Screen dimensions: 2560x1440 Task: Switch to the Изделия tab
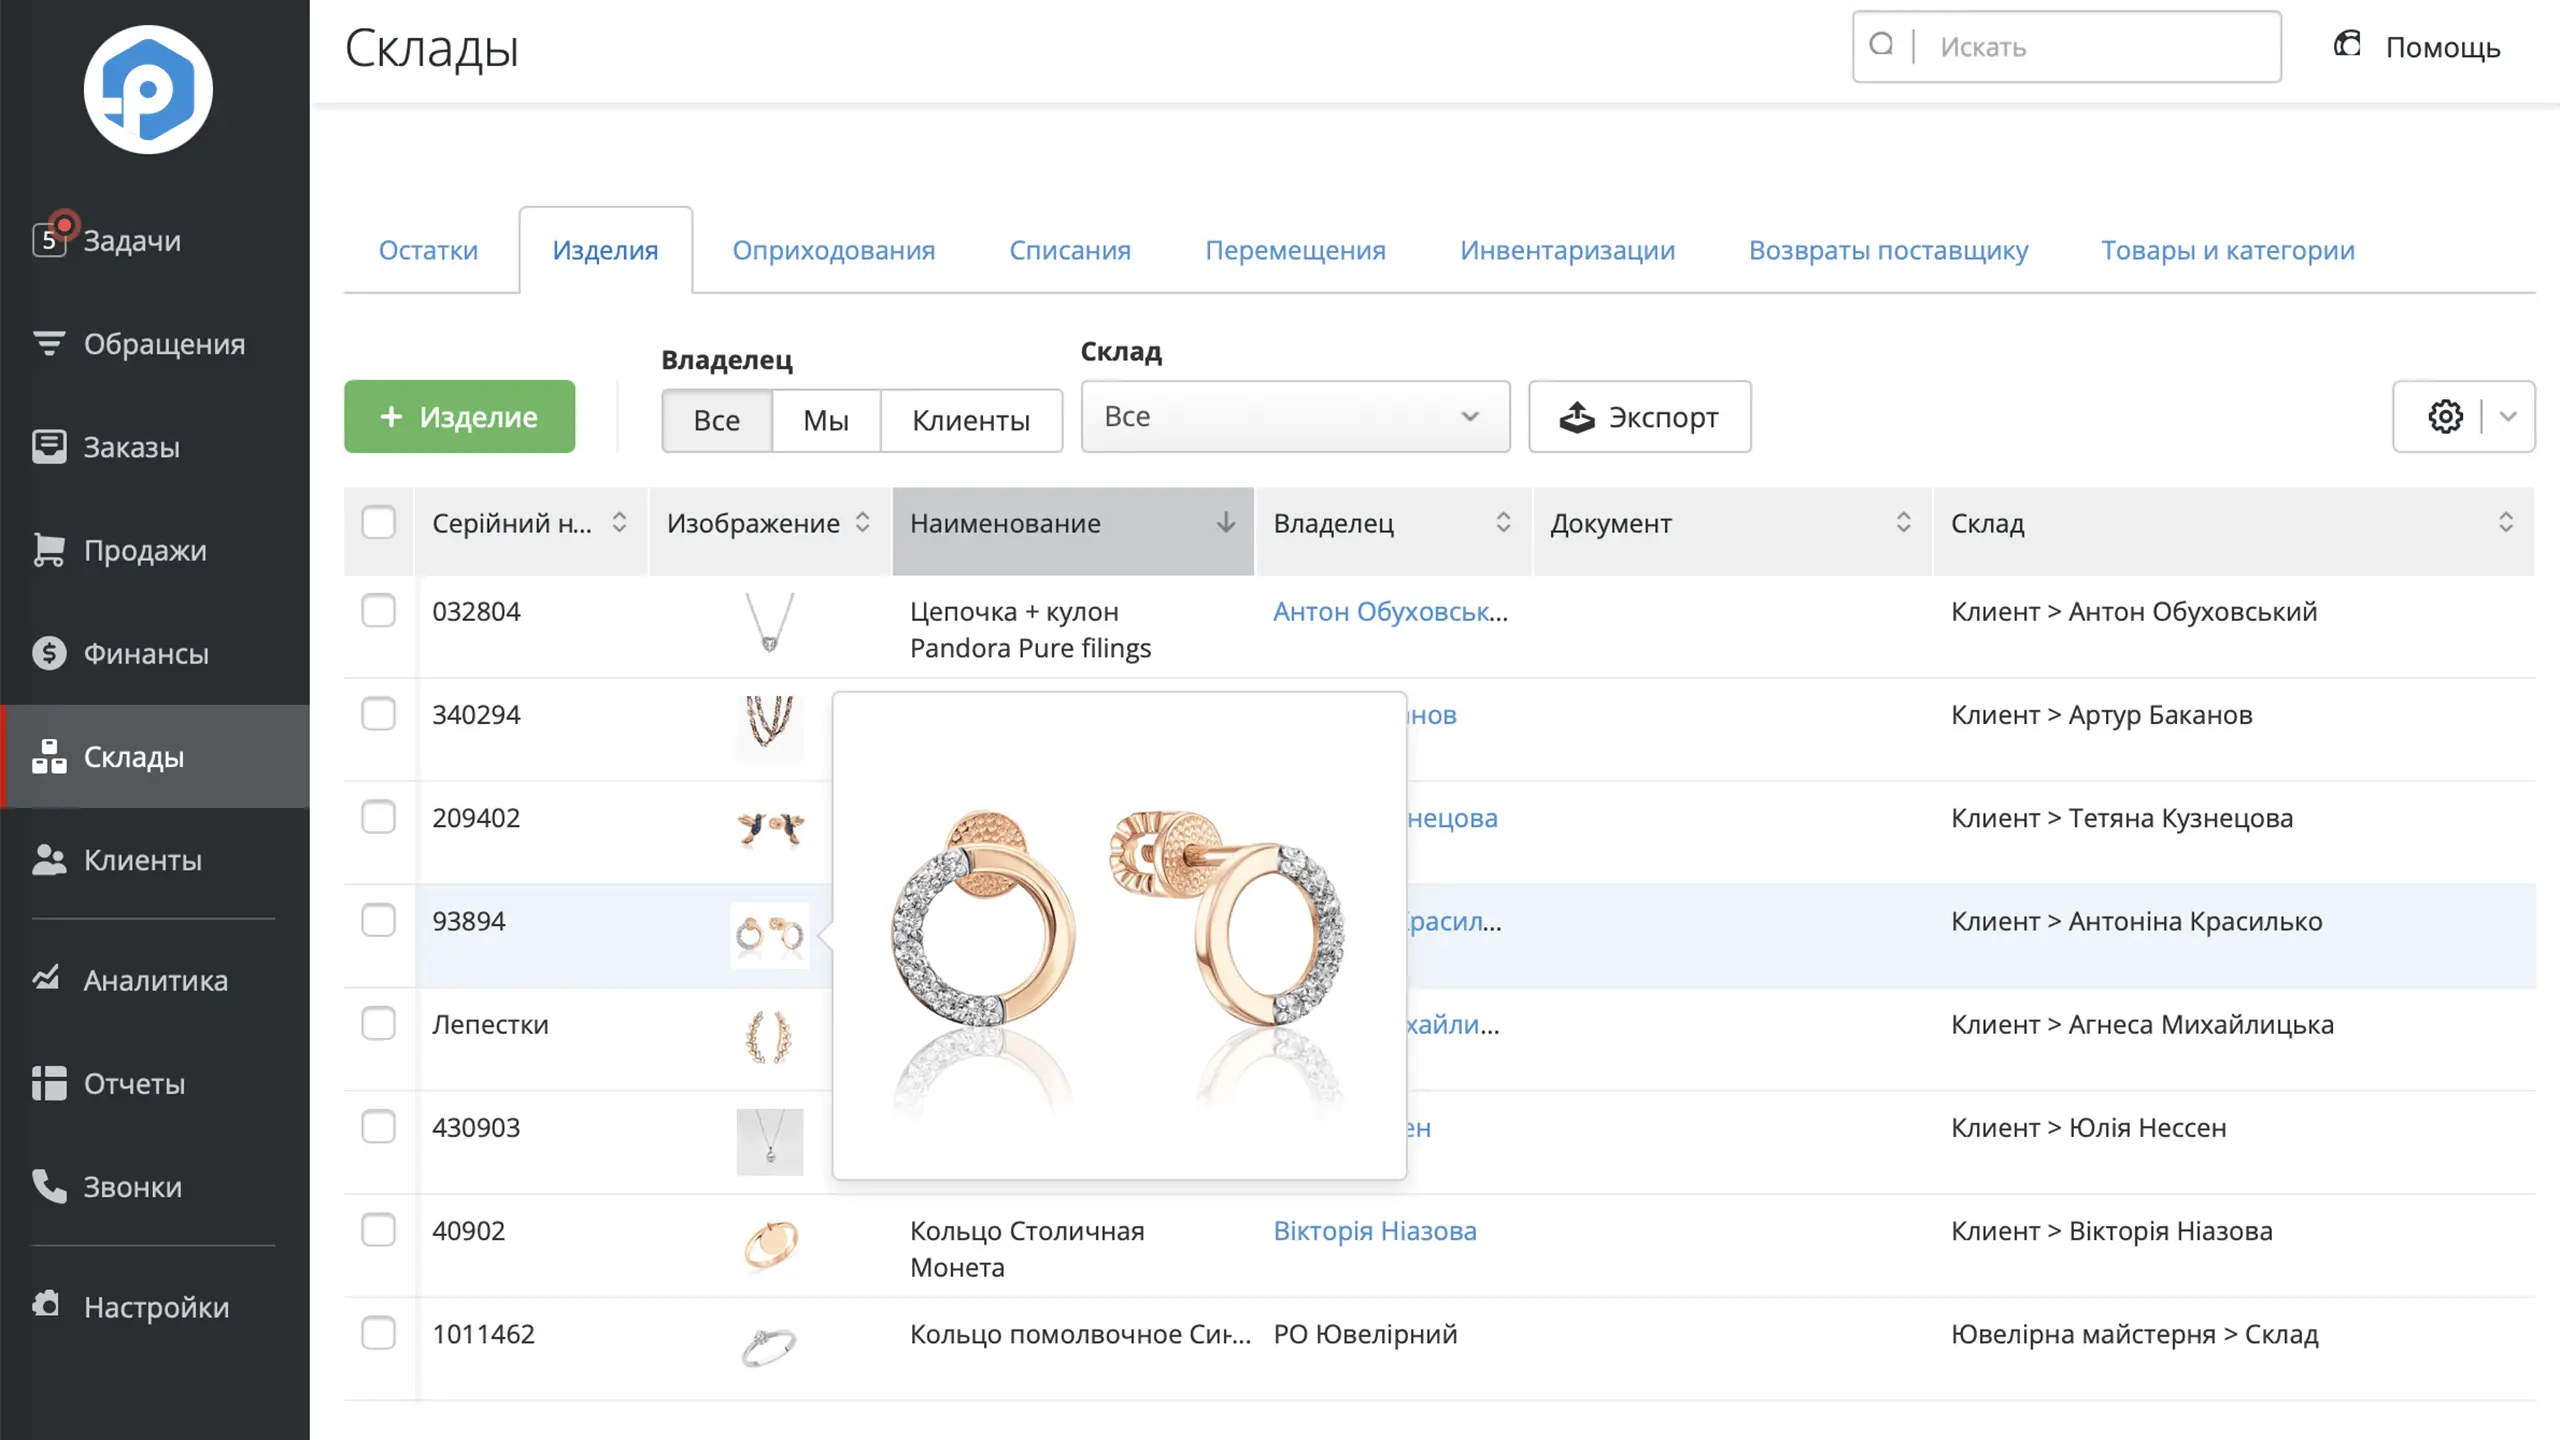[x=605, y=250]
